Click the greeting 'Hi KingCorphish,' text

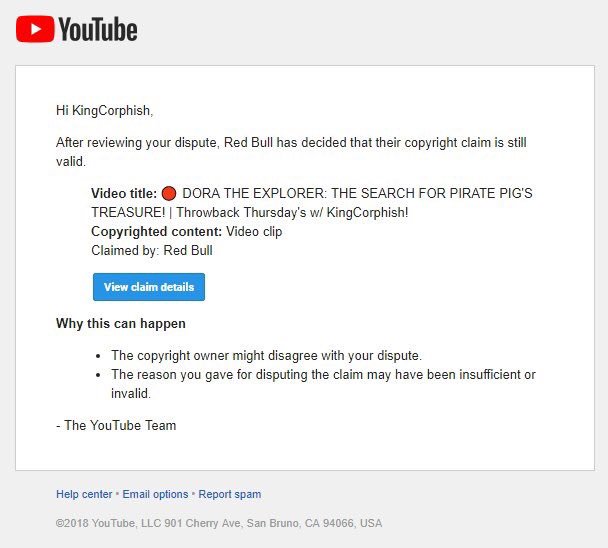pos(105,111)
